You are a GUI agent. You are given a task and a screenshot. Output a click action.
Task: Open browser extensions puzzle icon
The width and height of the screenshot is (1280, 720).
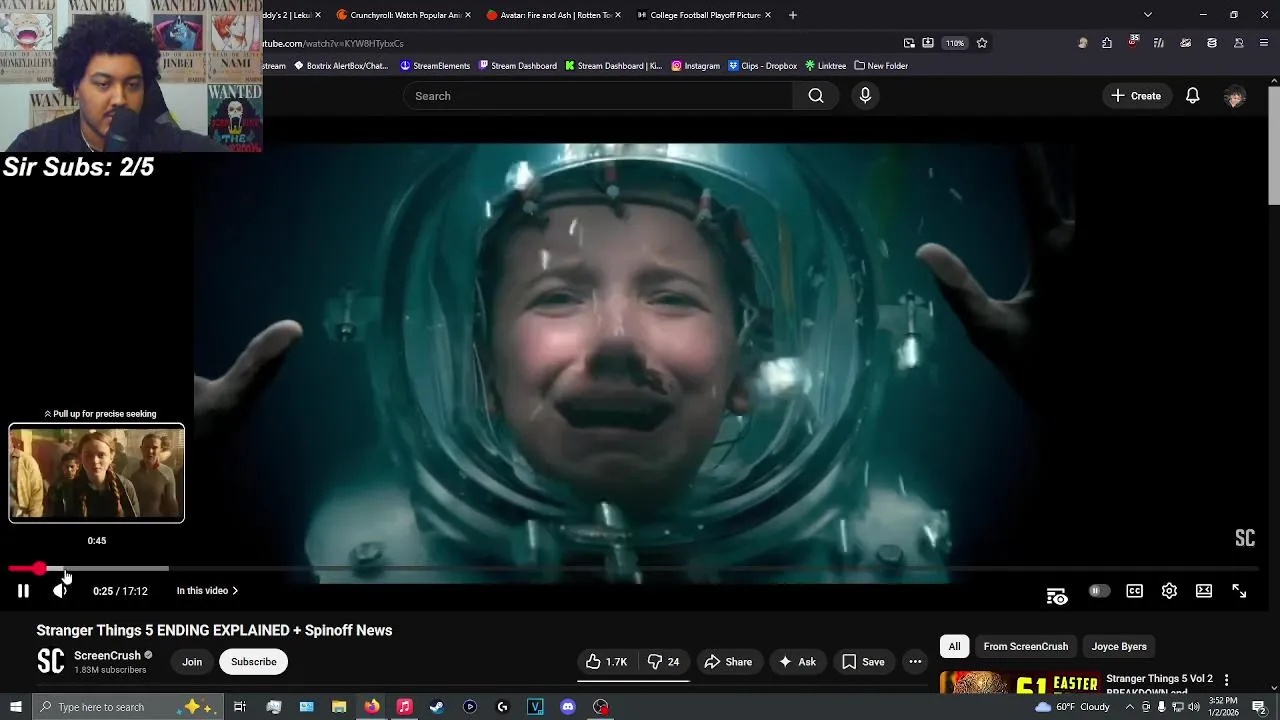tap(1107, 43)
